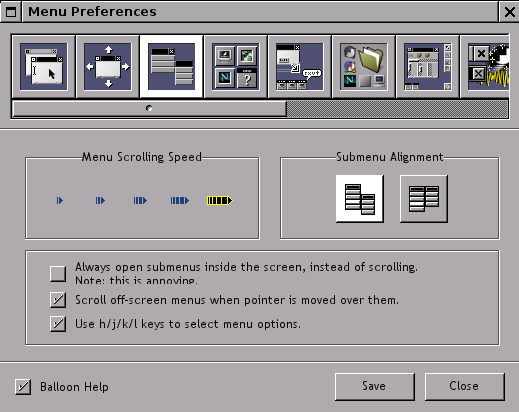This screenshot has height=412, width=519.
Task: Open the folder search path preferences icon
Action: 364,67
